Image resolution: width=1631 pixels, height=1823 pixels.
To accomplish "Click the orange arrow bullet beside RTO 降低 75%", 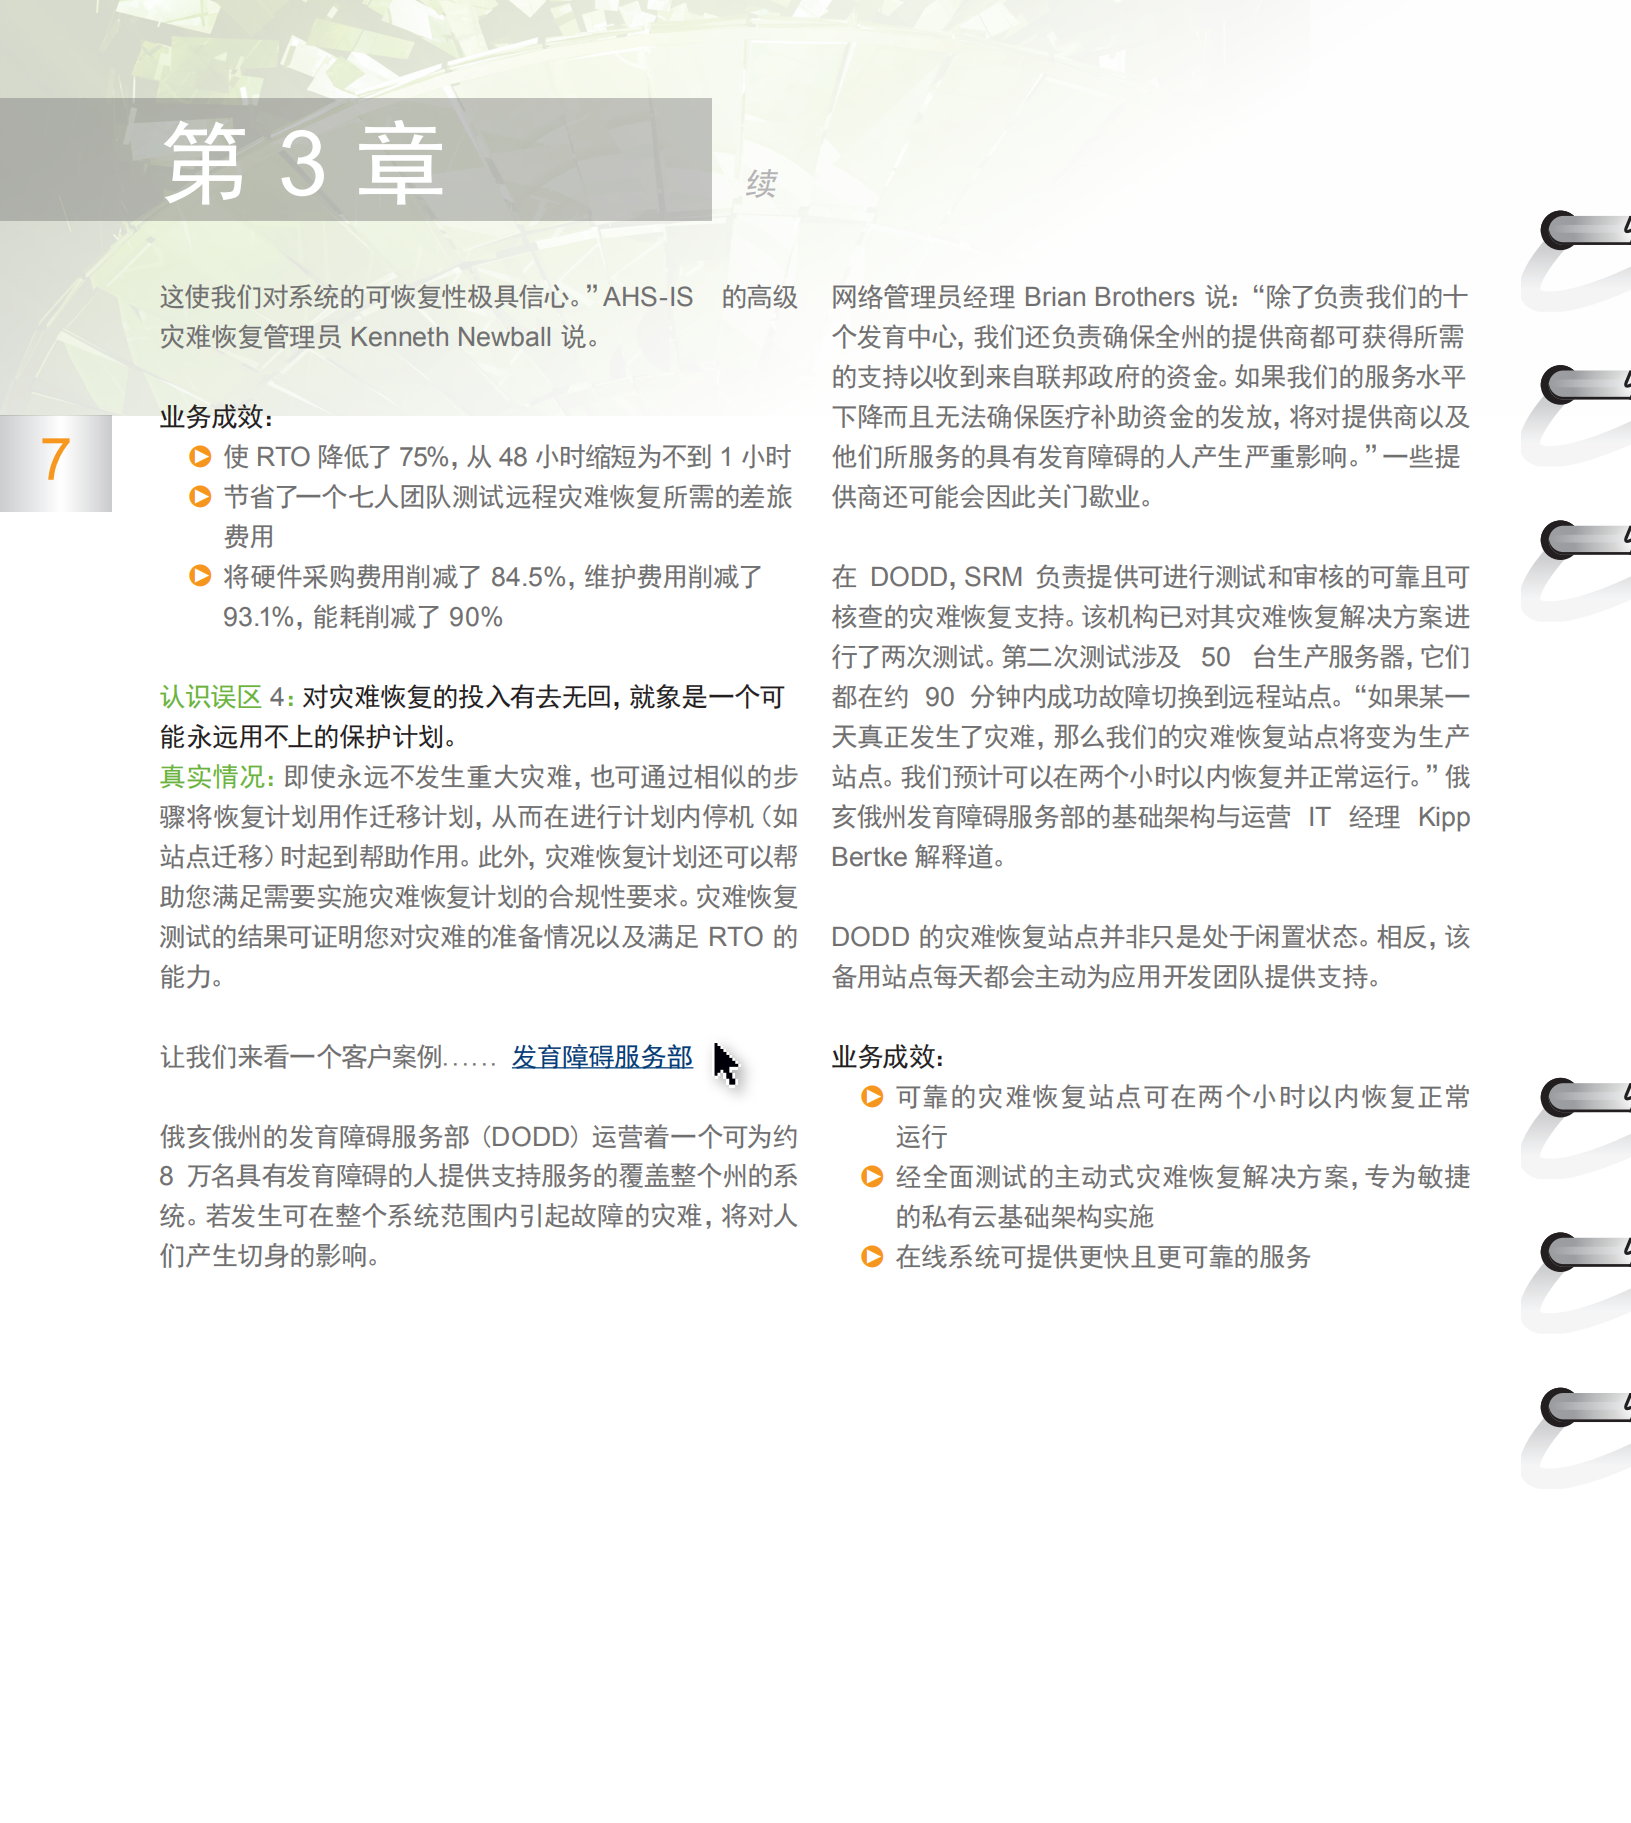I will point(198,458).
